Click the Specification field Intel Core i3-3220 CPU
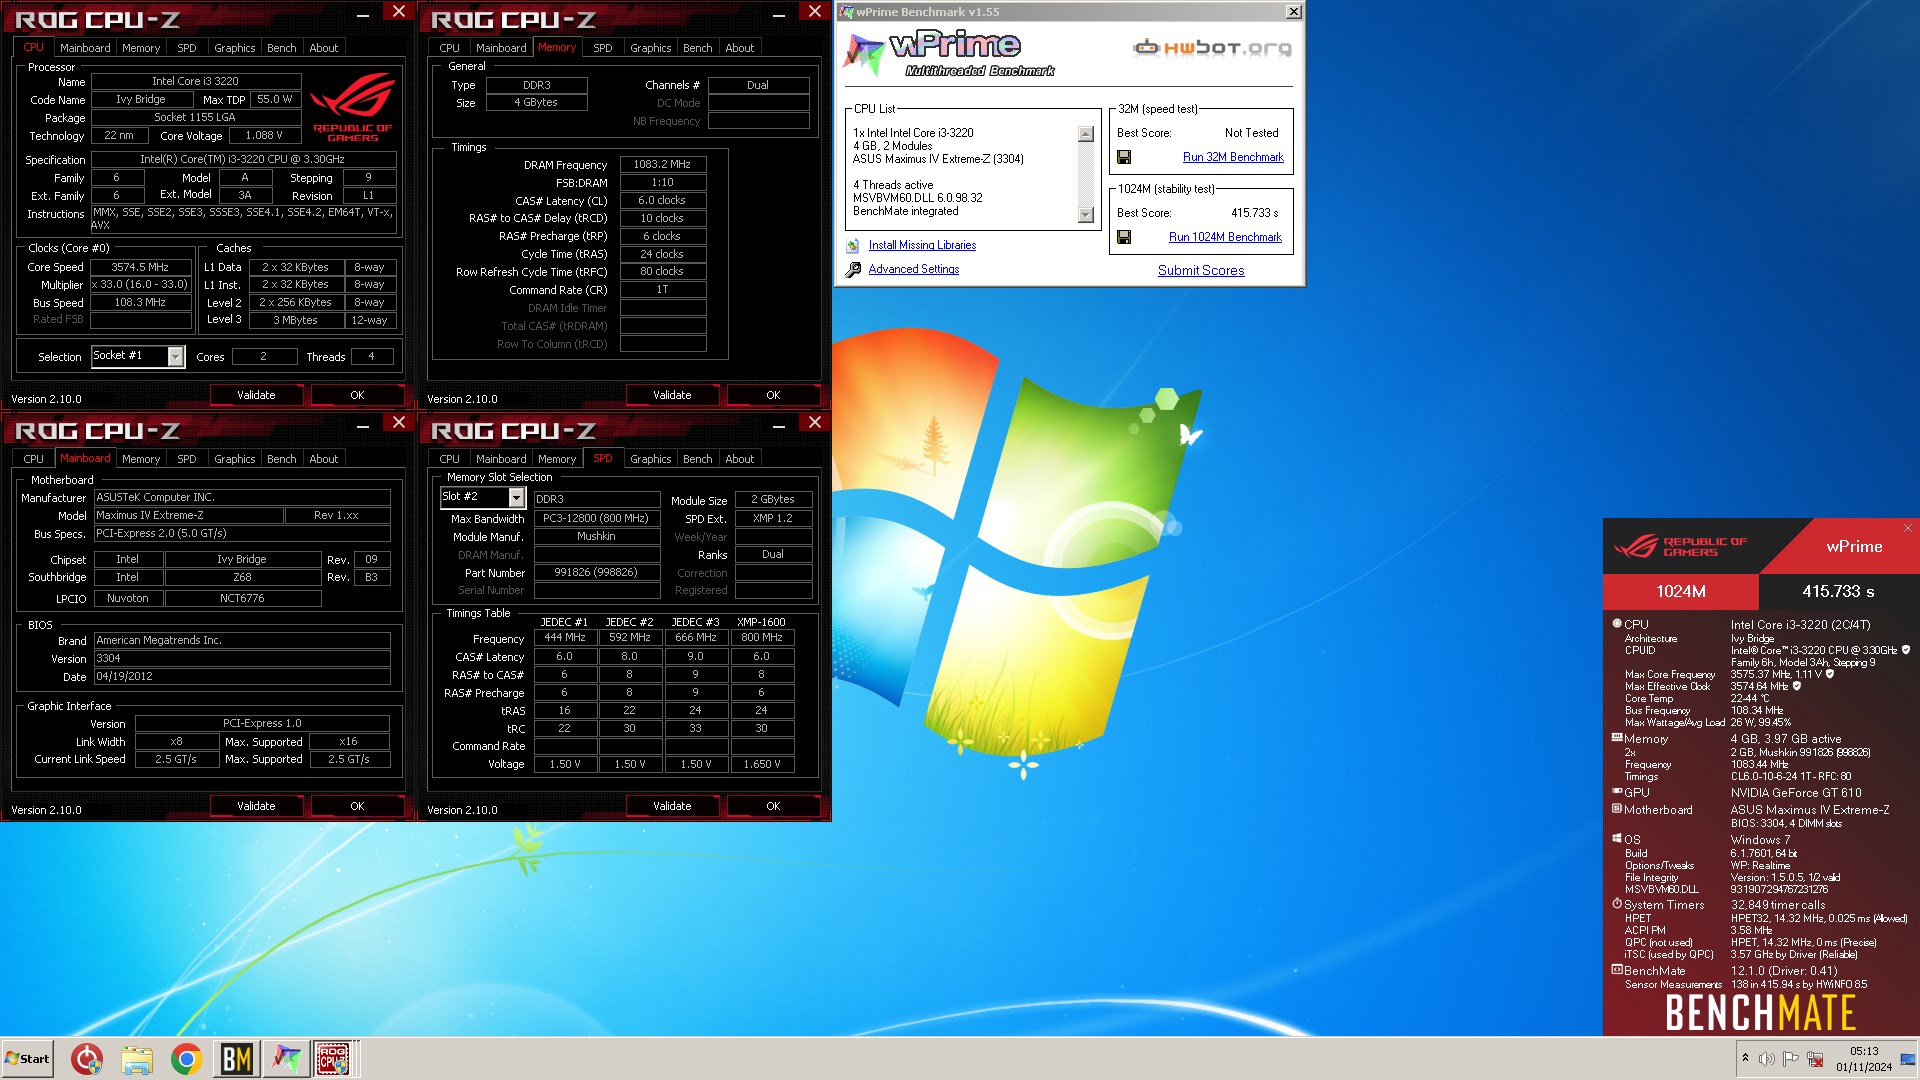This screenshot has width=1920, height=1080. tap(243, 159)
